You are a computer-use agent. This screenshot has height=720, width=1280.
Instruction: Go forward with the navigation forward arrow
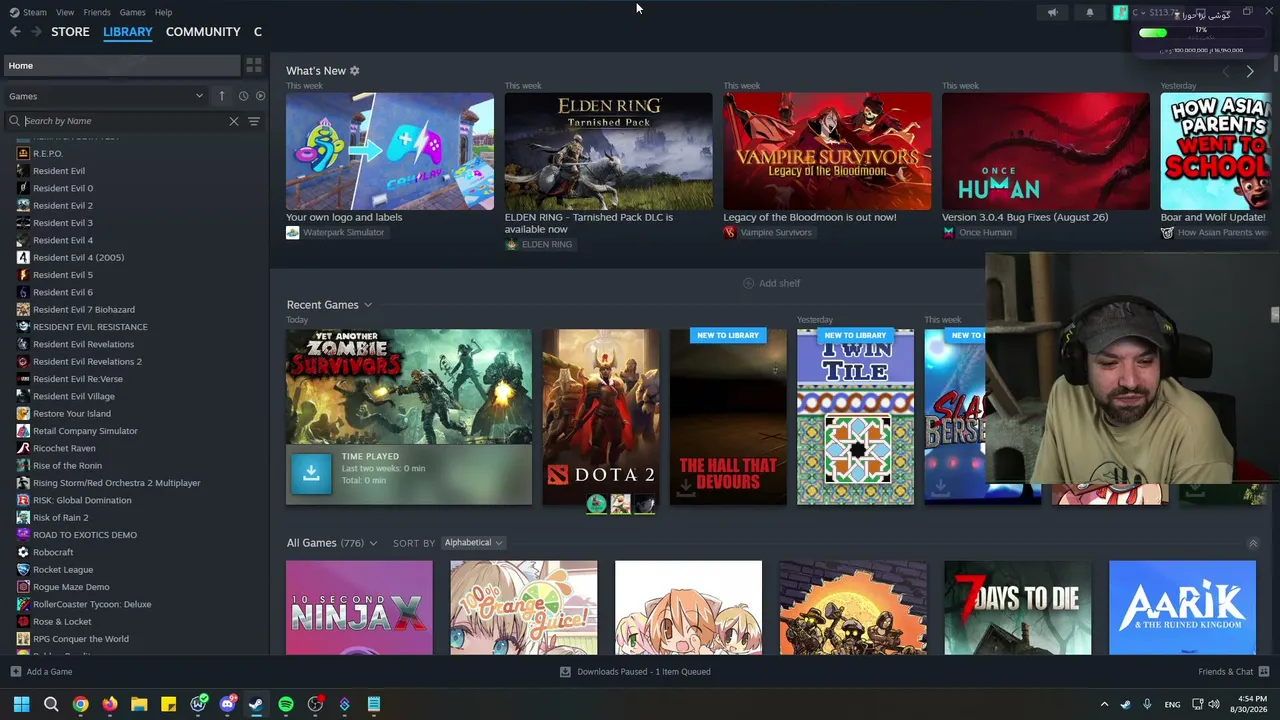[36, 32]
